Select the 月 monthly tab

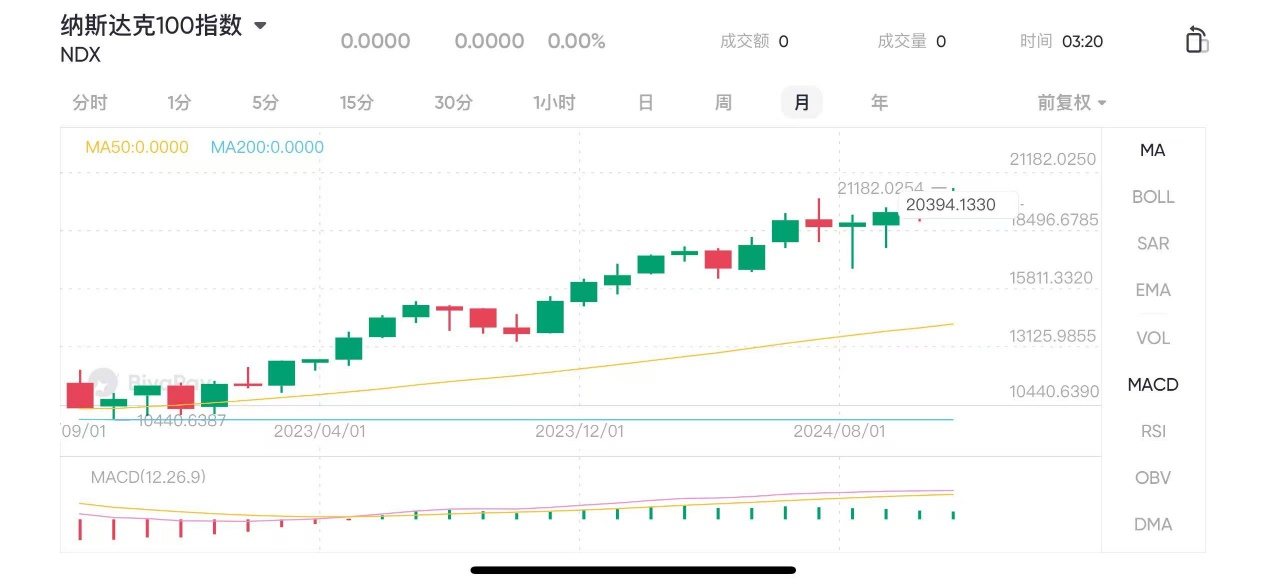click(802, 102)
